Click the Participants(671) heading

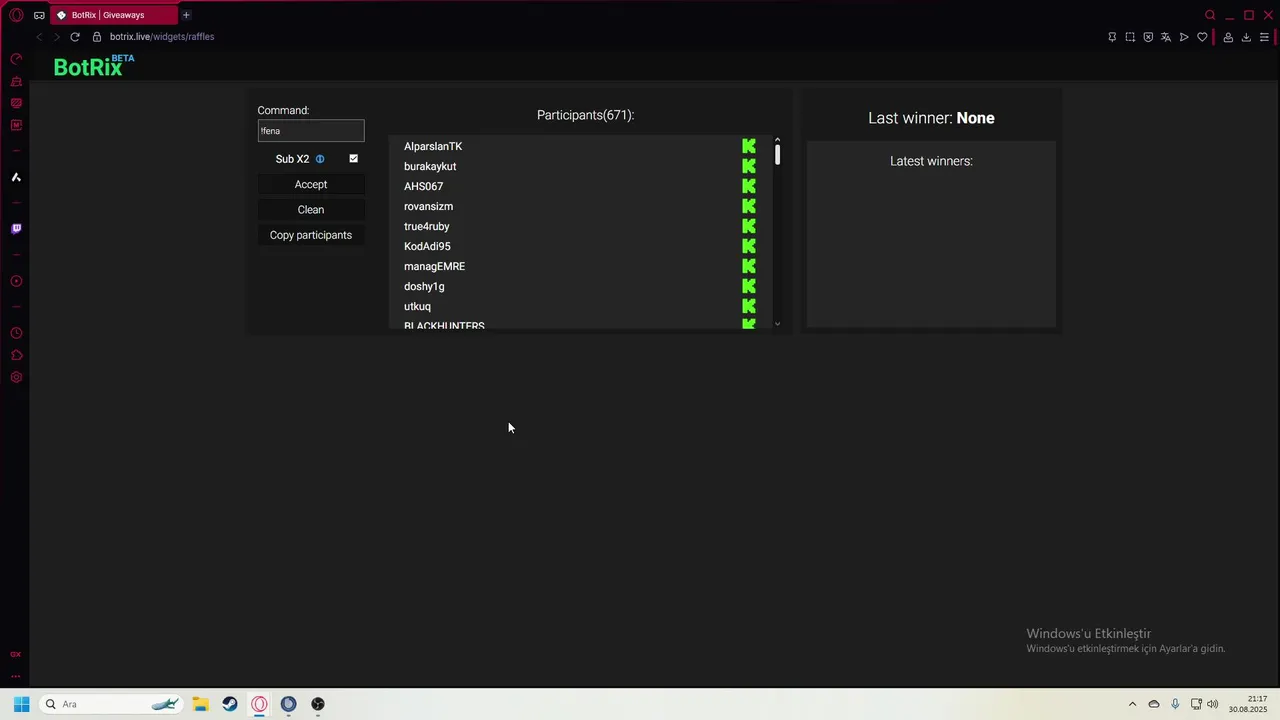[585, 115]
